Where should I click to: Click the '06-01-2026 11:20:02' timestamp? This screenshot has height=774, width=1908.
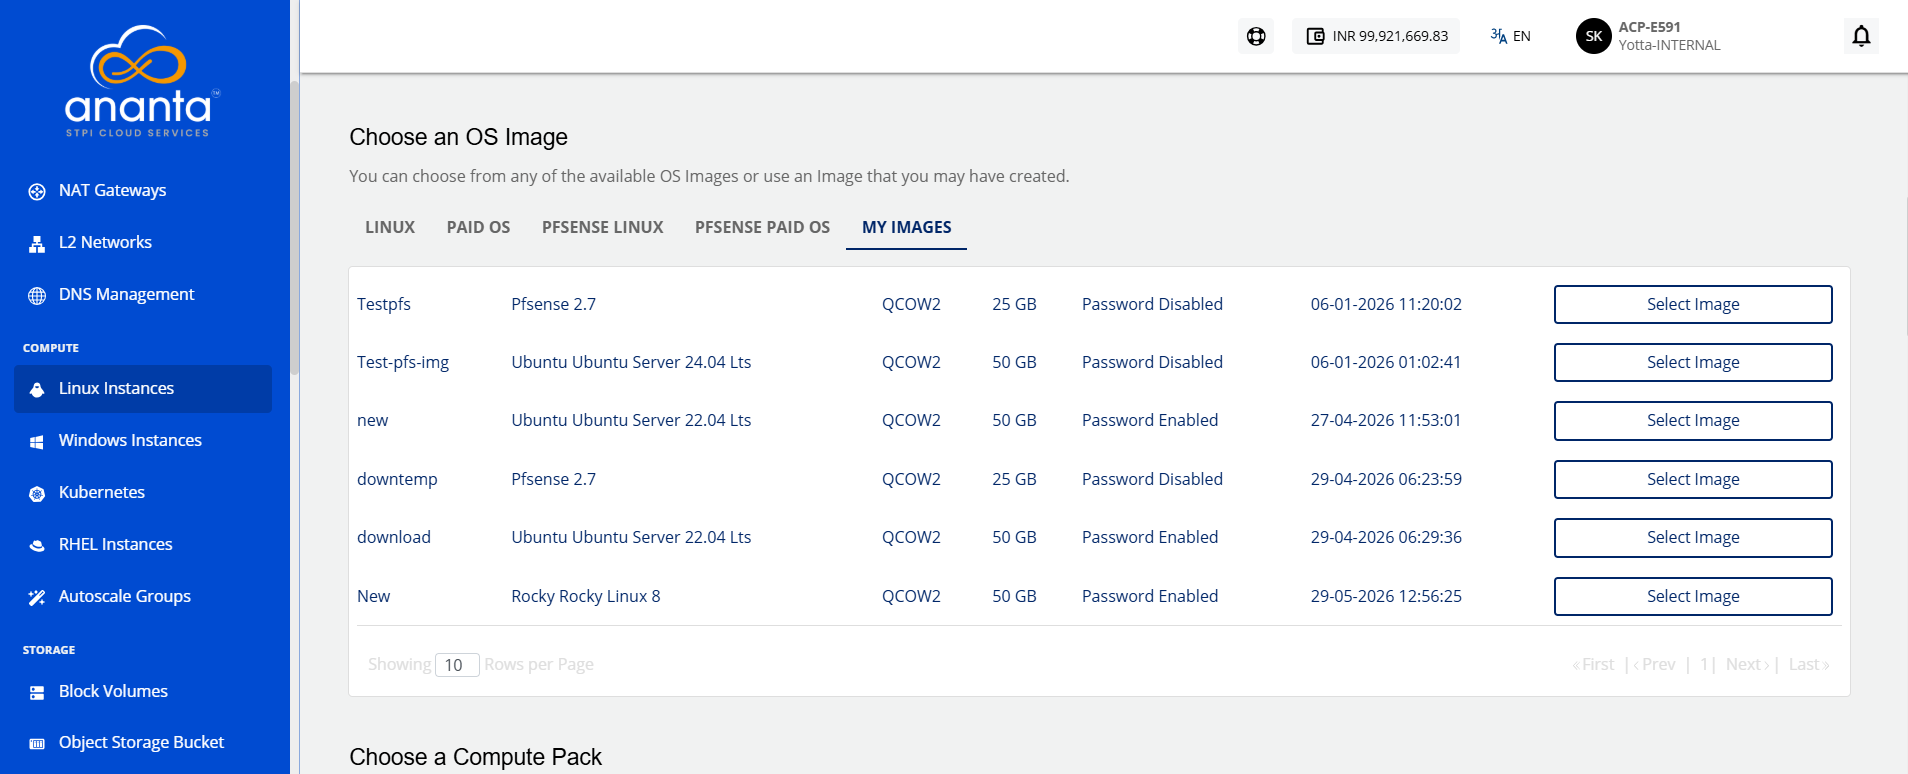(1386, 304)
